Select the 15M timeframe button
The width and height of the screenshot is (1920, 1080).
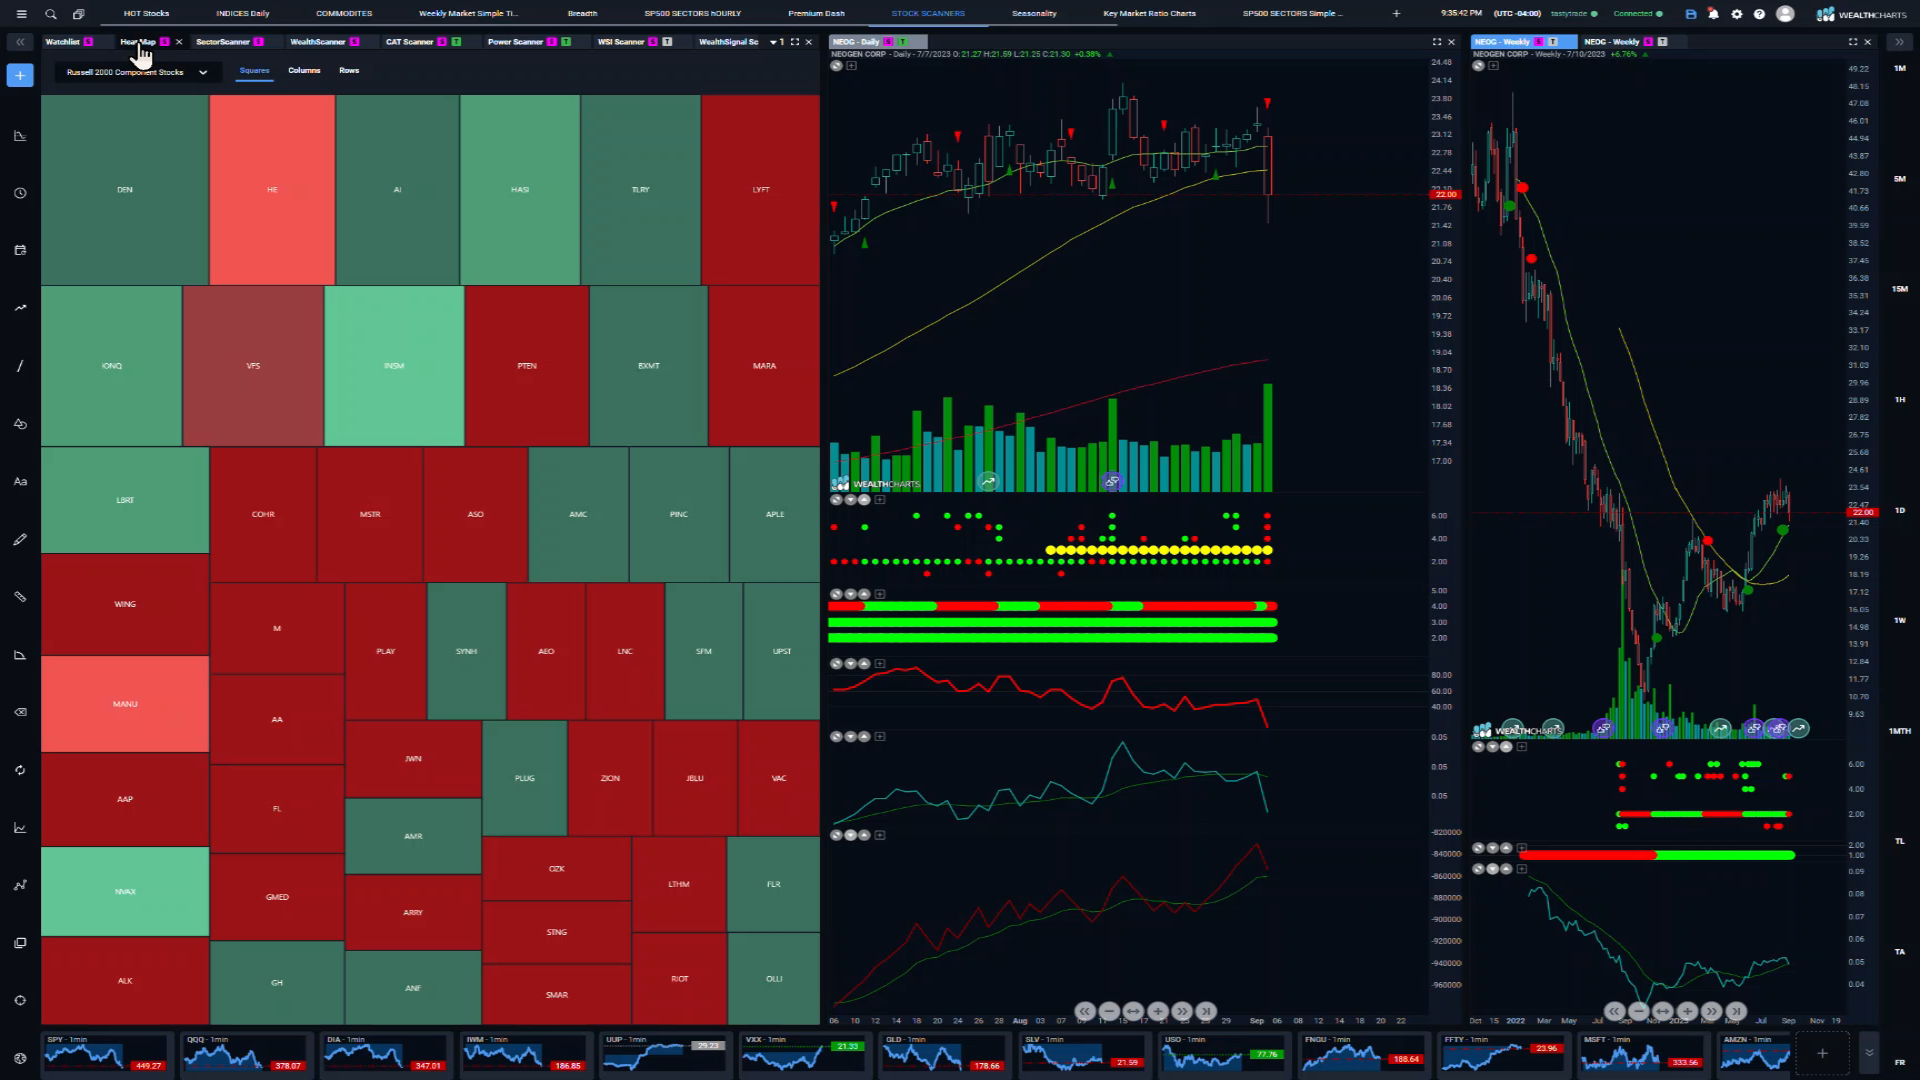click(x=1899, y=289)
